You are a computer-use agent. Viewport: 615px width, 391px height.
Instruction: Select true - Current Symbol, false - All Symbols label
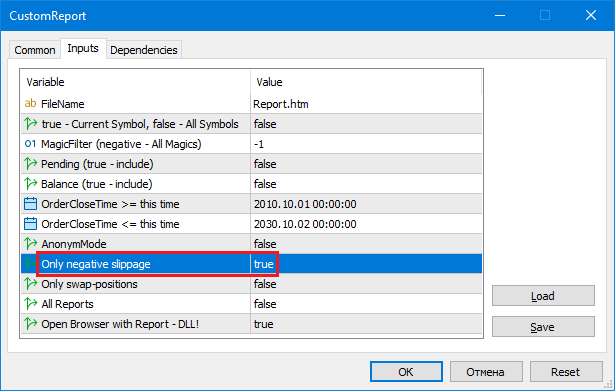pyautogui.click(x=140, y=124)
